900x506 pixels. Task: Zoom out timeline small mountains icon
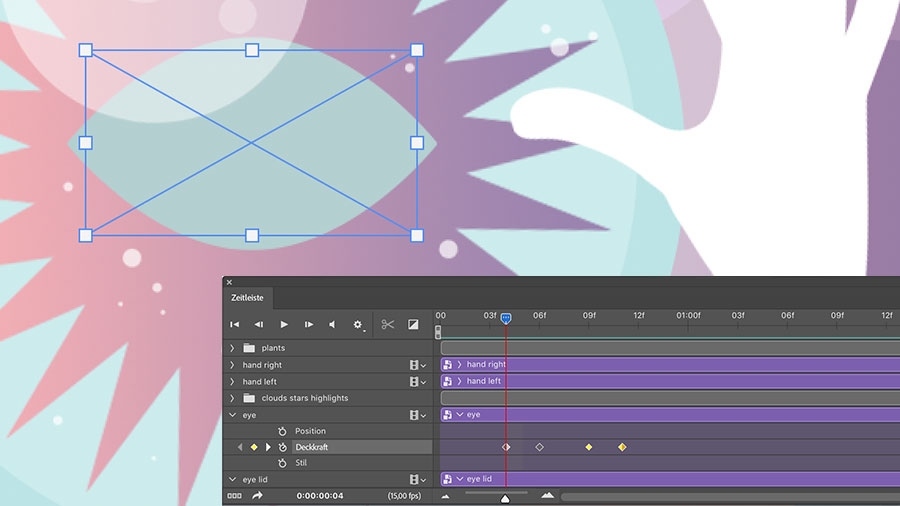pos(445,496)
